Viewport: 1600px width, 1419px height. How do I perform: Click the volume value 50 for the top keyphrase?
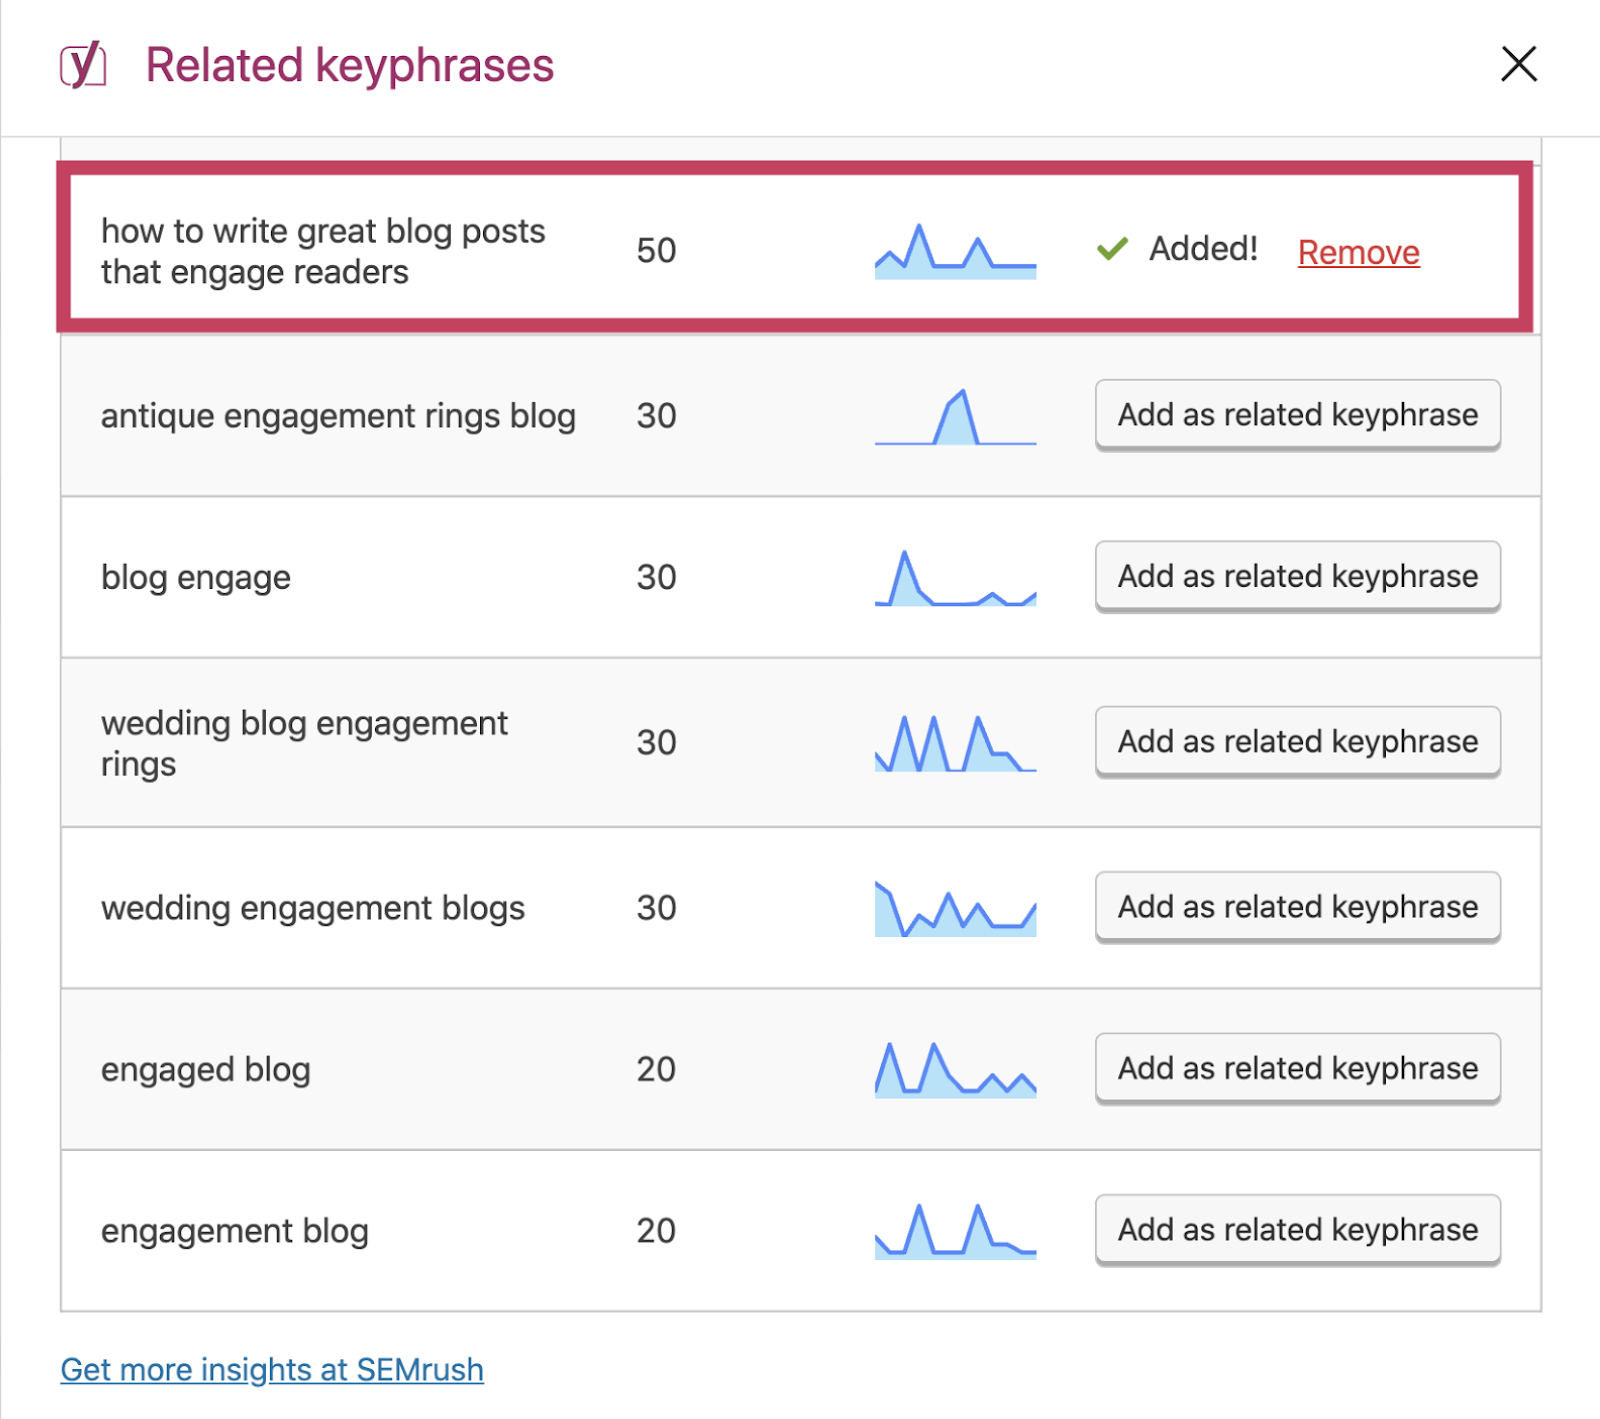point(657,252)
